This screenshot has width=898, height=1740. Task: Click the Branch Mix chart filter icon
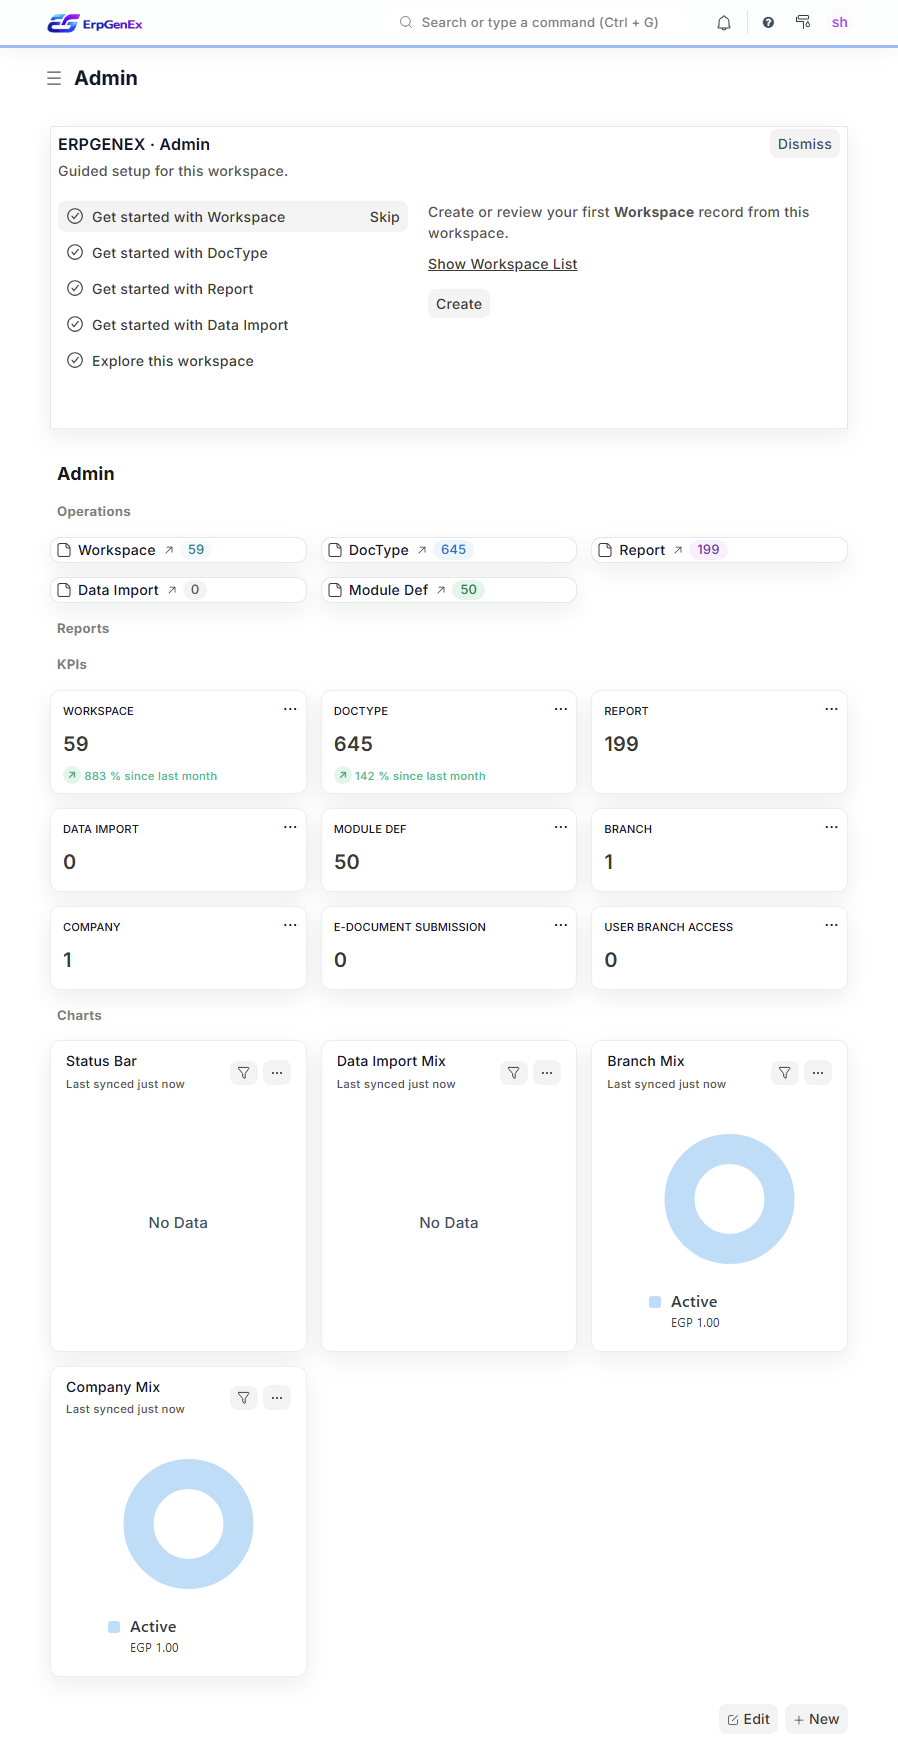coord(785,1073)
